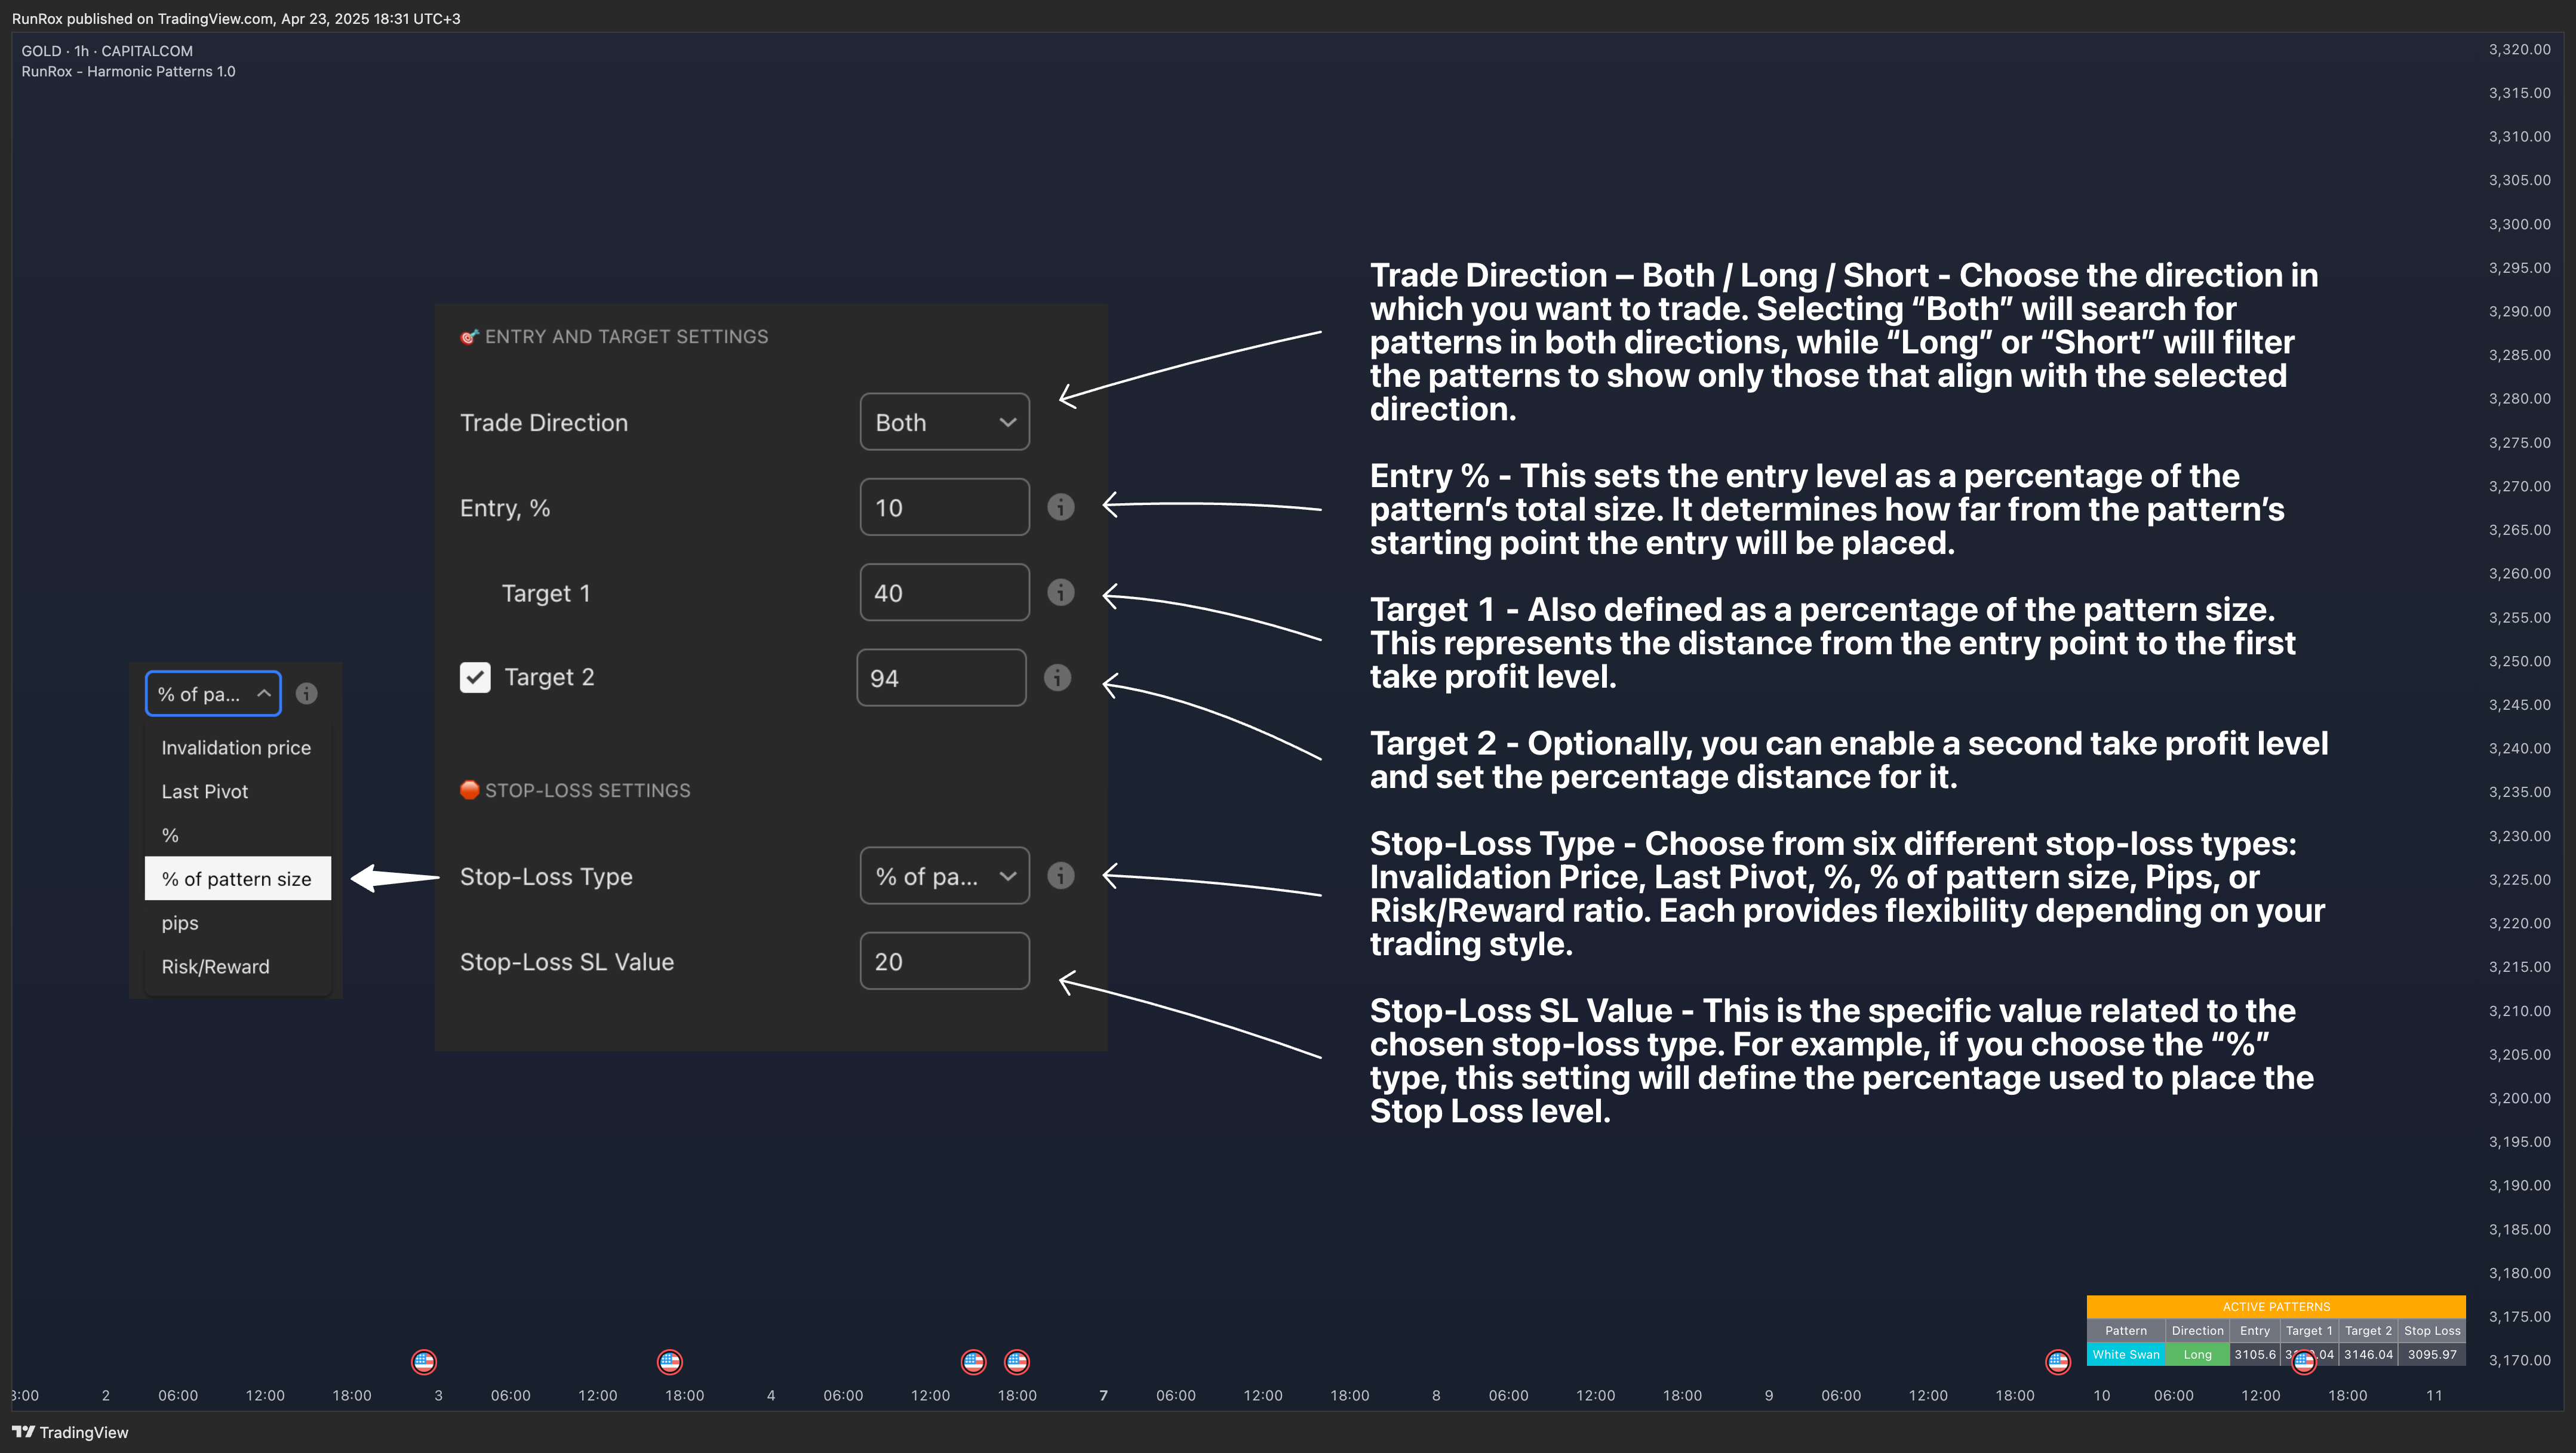Click the RunRox - Harmonic Patterns 1.0 label
The width and height of the screenshot is (2576, 1453).
[x=128, y=71]
